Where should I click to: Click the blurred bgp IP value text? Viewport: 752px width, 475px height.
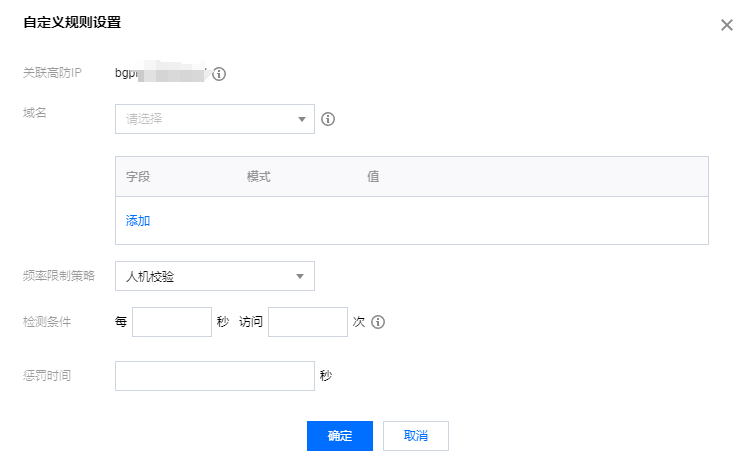click(x=162, y=74)
